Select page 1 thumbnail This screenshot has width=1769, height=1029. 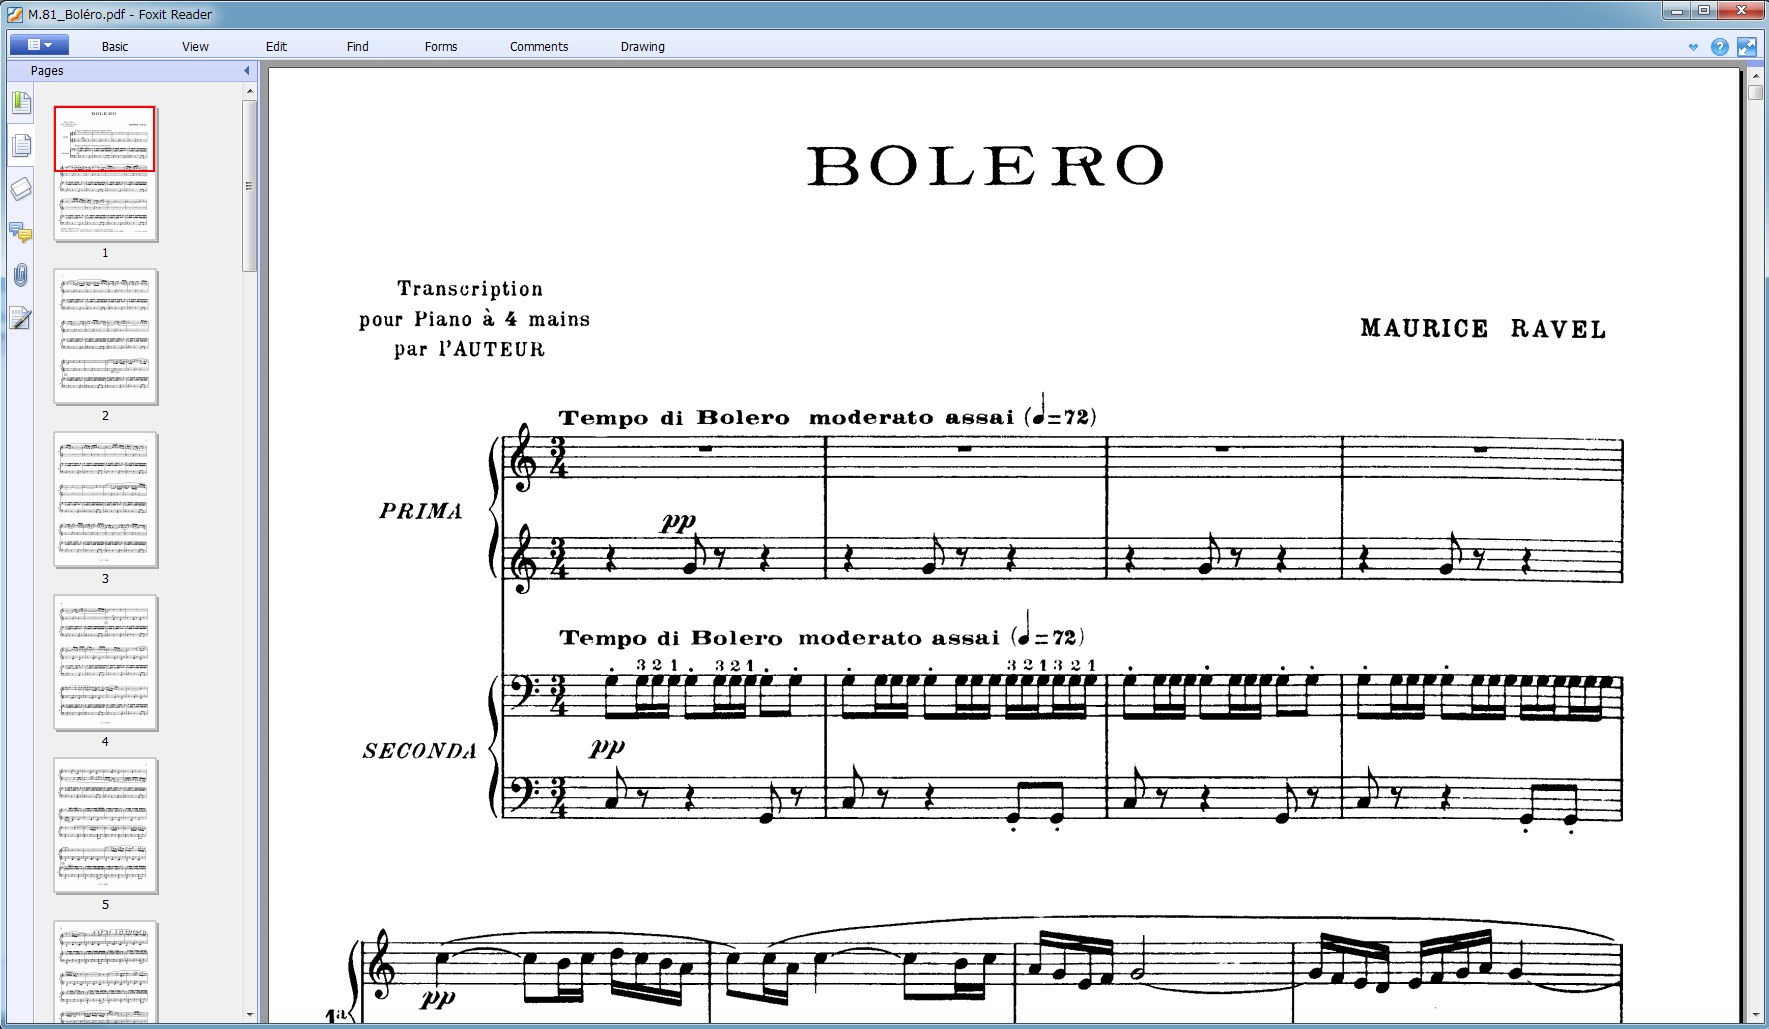(105, 173)
